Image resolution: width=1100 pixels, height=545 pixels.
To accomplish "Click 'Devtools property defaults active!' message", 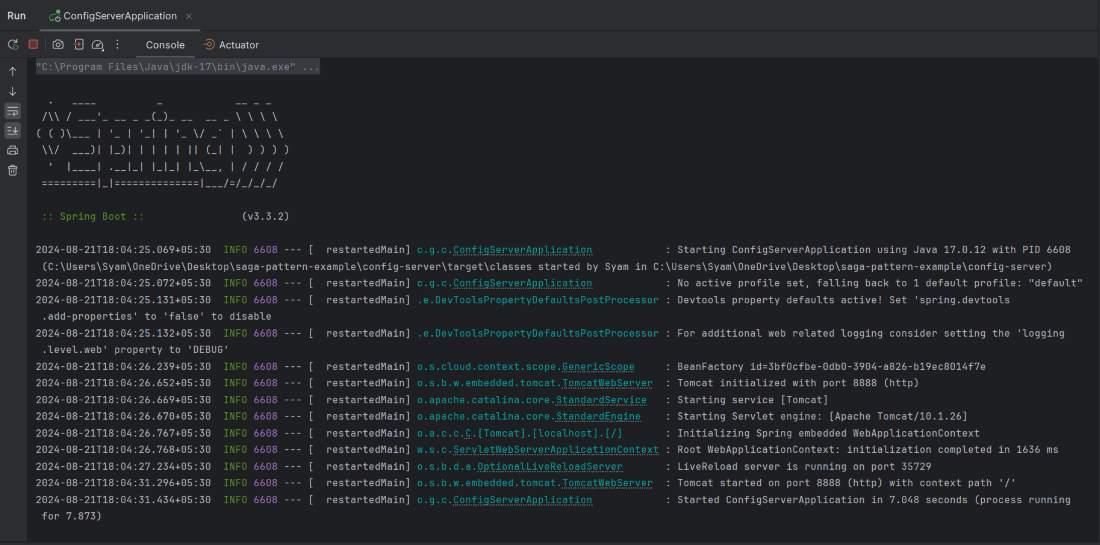I will (843, 300).
